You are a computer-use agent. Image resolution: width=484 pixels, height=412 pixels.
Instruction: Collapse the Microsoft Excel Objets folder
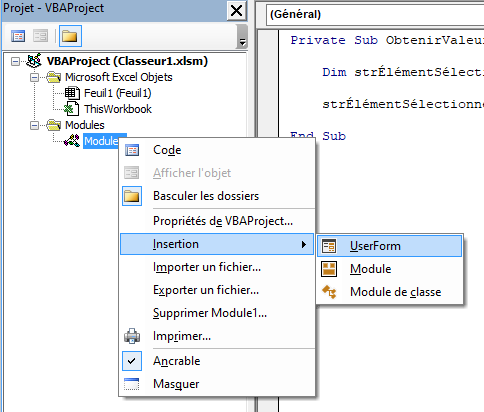point(34,77)
